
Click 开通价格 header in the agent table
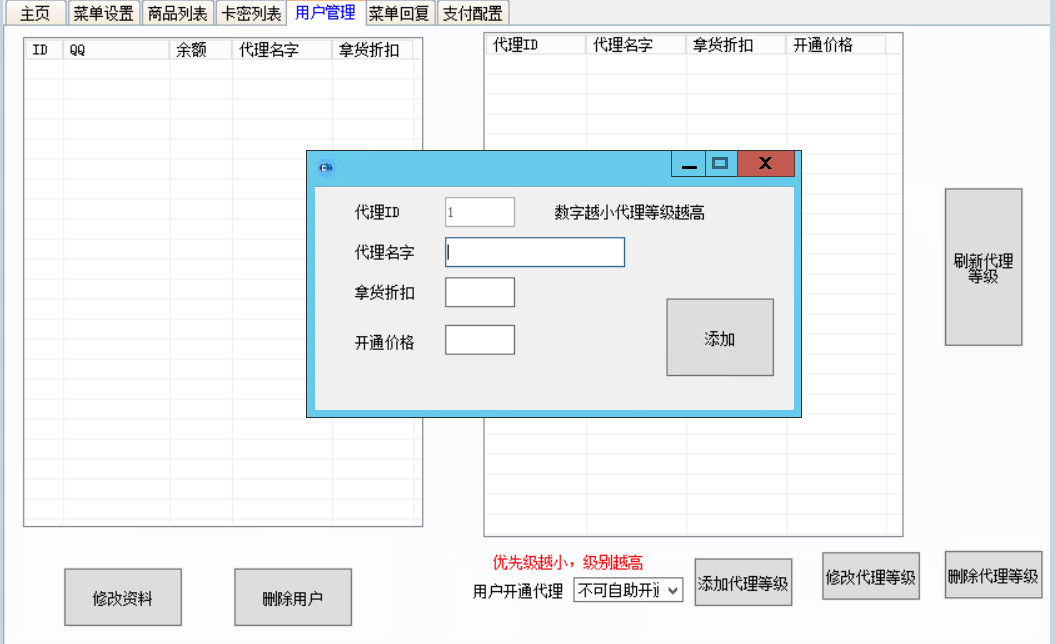click(835, 45)
